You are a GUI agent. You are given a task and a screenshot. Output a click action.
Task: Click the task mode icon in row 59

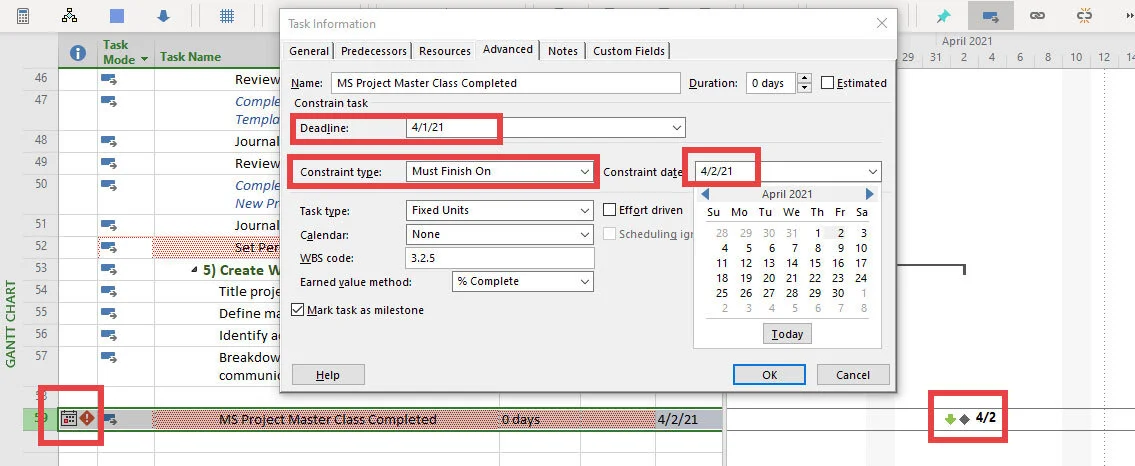pos(109,420)
